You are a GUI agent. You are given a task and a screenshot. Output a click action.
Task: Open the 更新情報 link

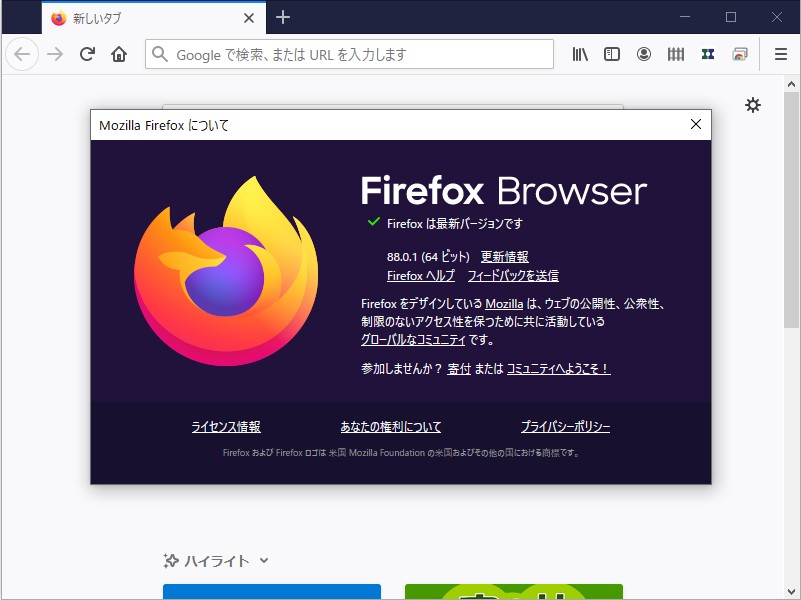click(505, 256)
